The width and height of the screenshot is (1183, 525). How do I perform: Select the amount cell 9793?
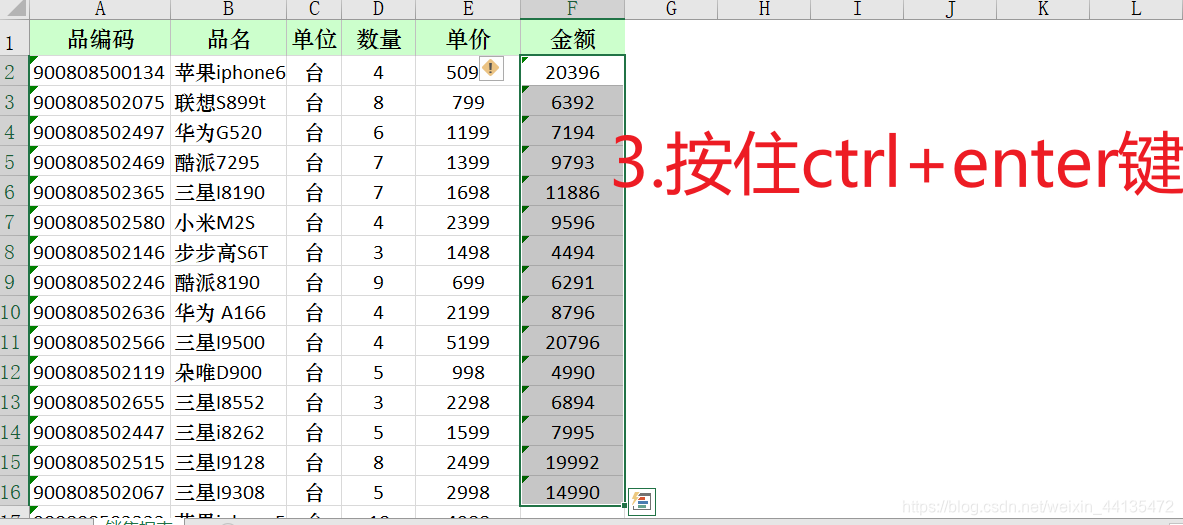point(573,161)
